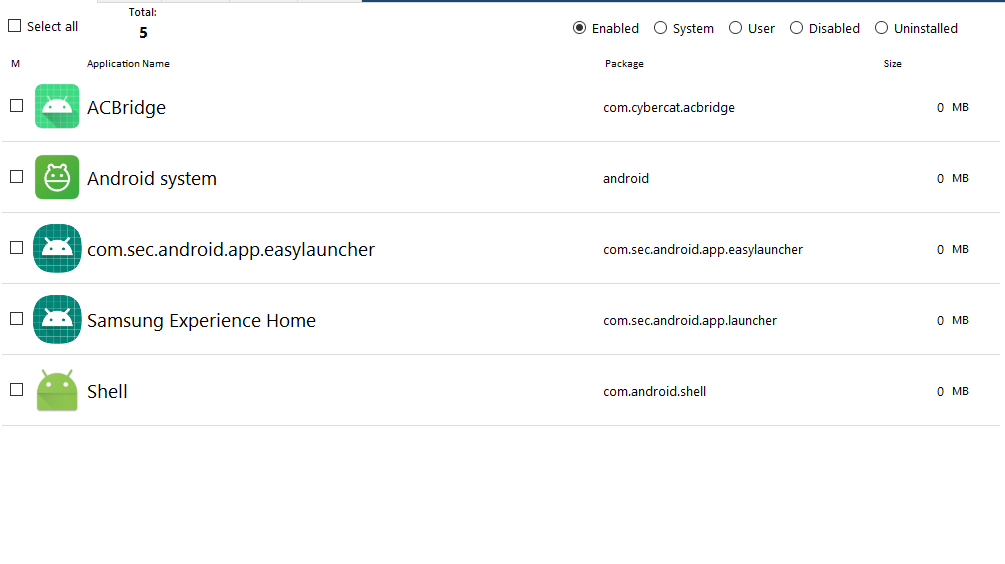Click the ACBridge app icon

tap(57, 106)
